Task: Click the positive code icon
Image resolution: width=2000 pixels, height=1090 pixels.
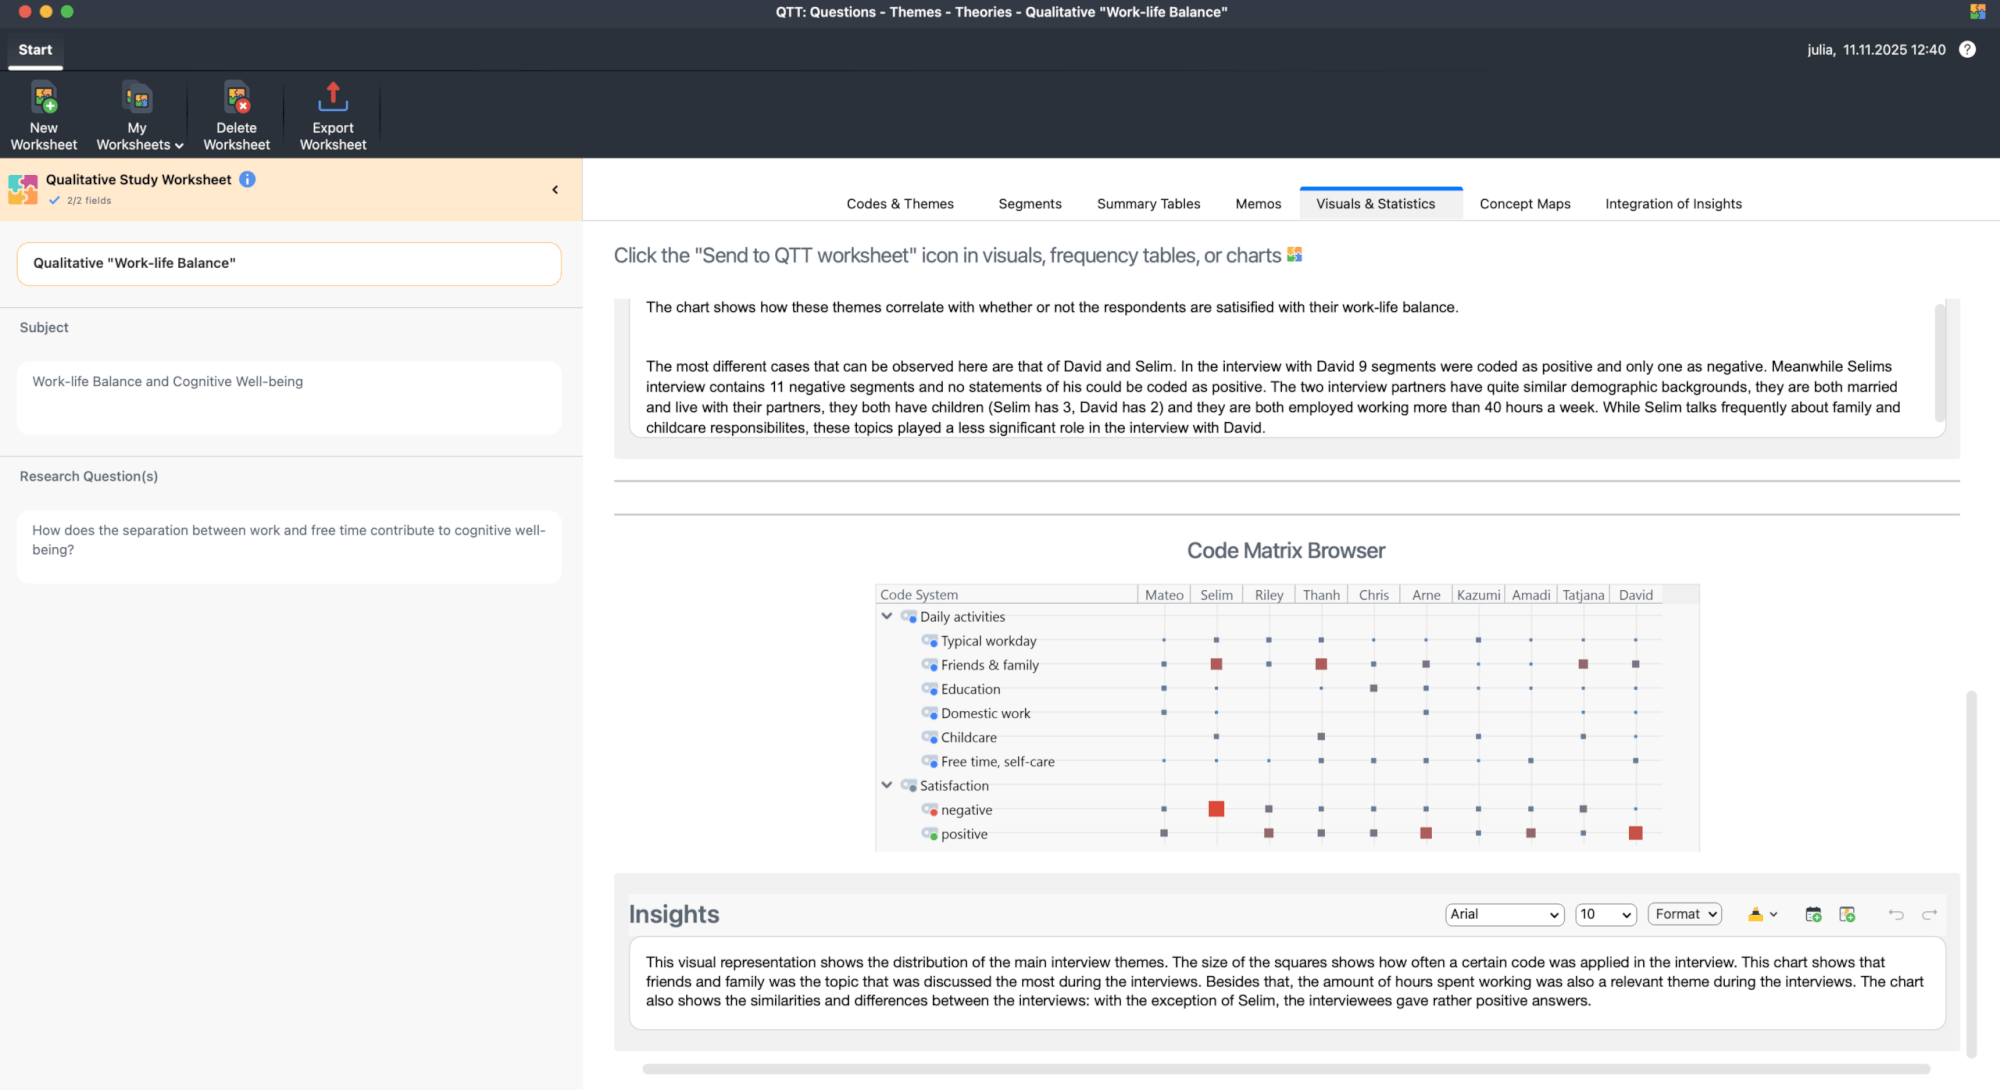Action: [930, 834]
